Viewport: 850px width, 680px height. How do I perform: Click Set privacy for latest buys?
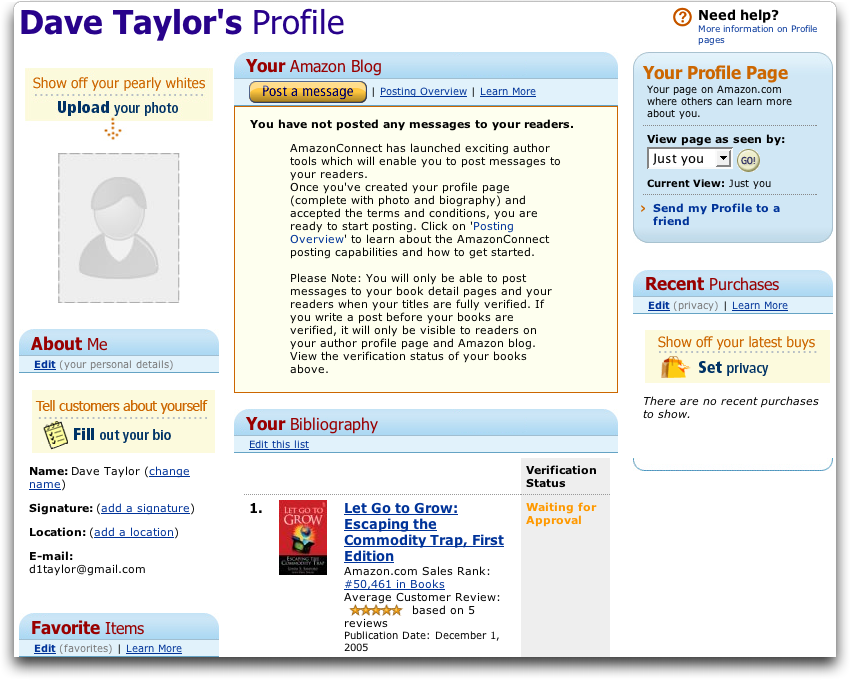click(733, 368)
